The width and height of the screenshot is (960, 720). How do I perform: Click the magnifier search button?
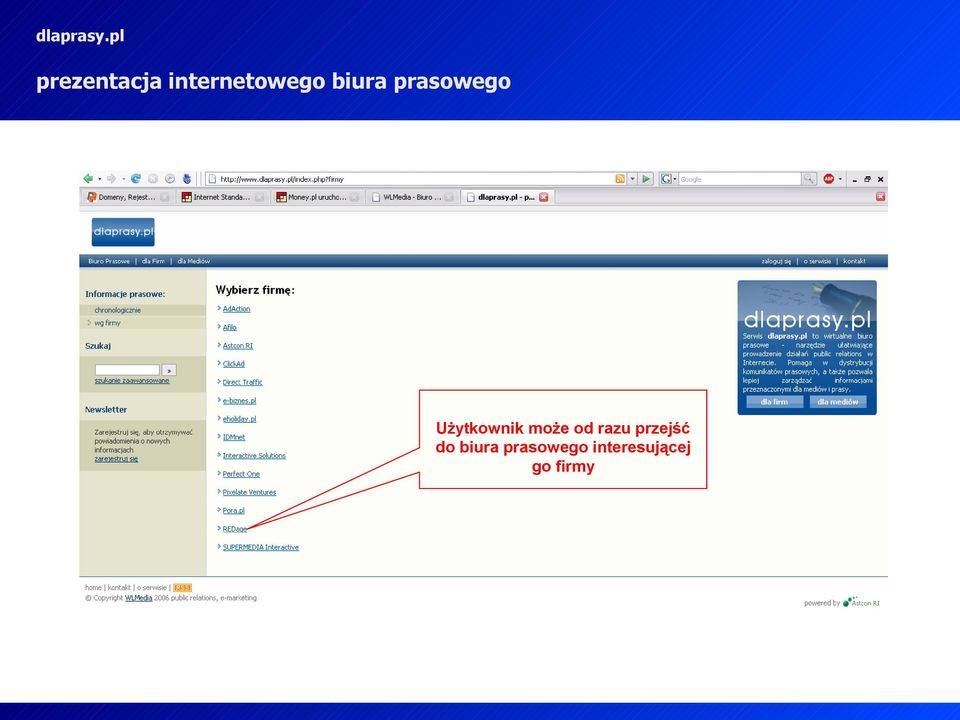coord(809,179)
